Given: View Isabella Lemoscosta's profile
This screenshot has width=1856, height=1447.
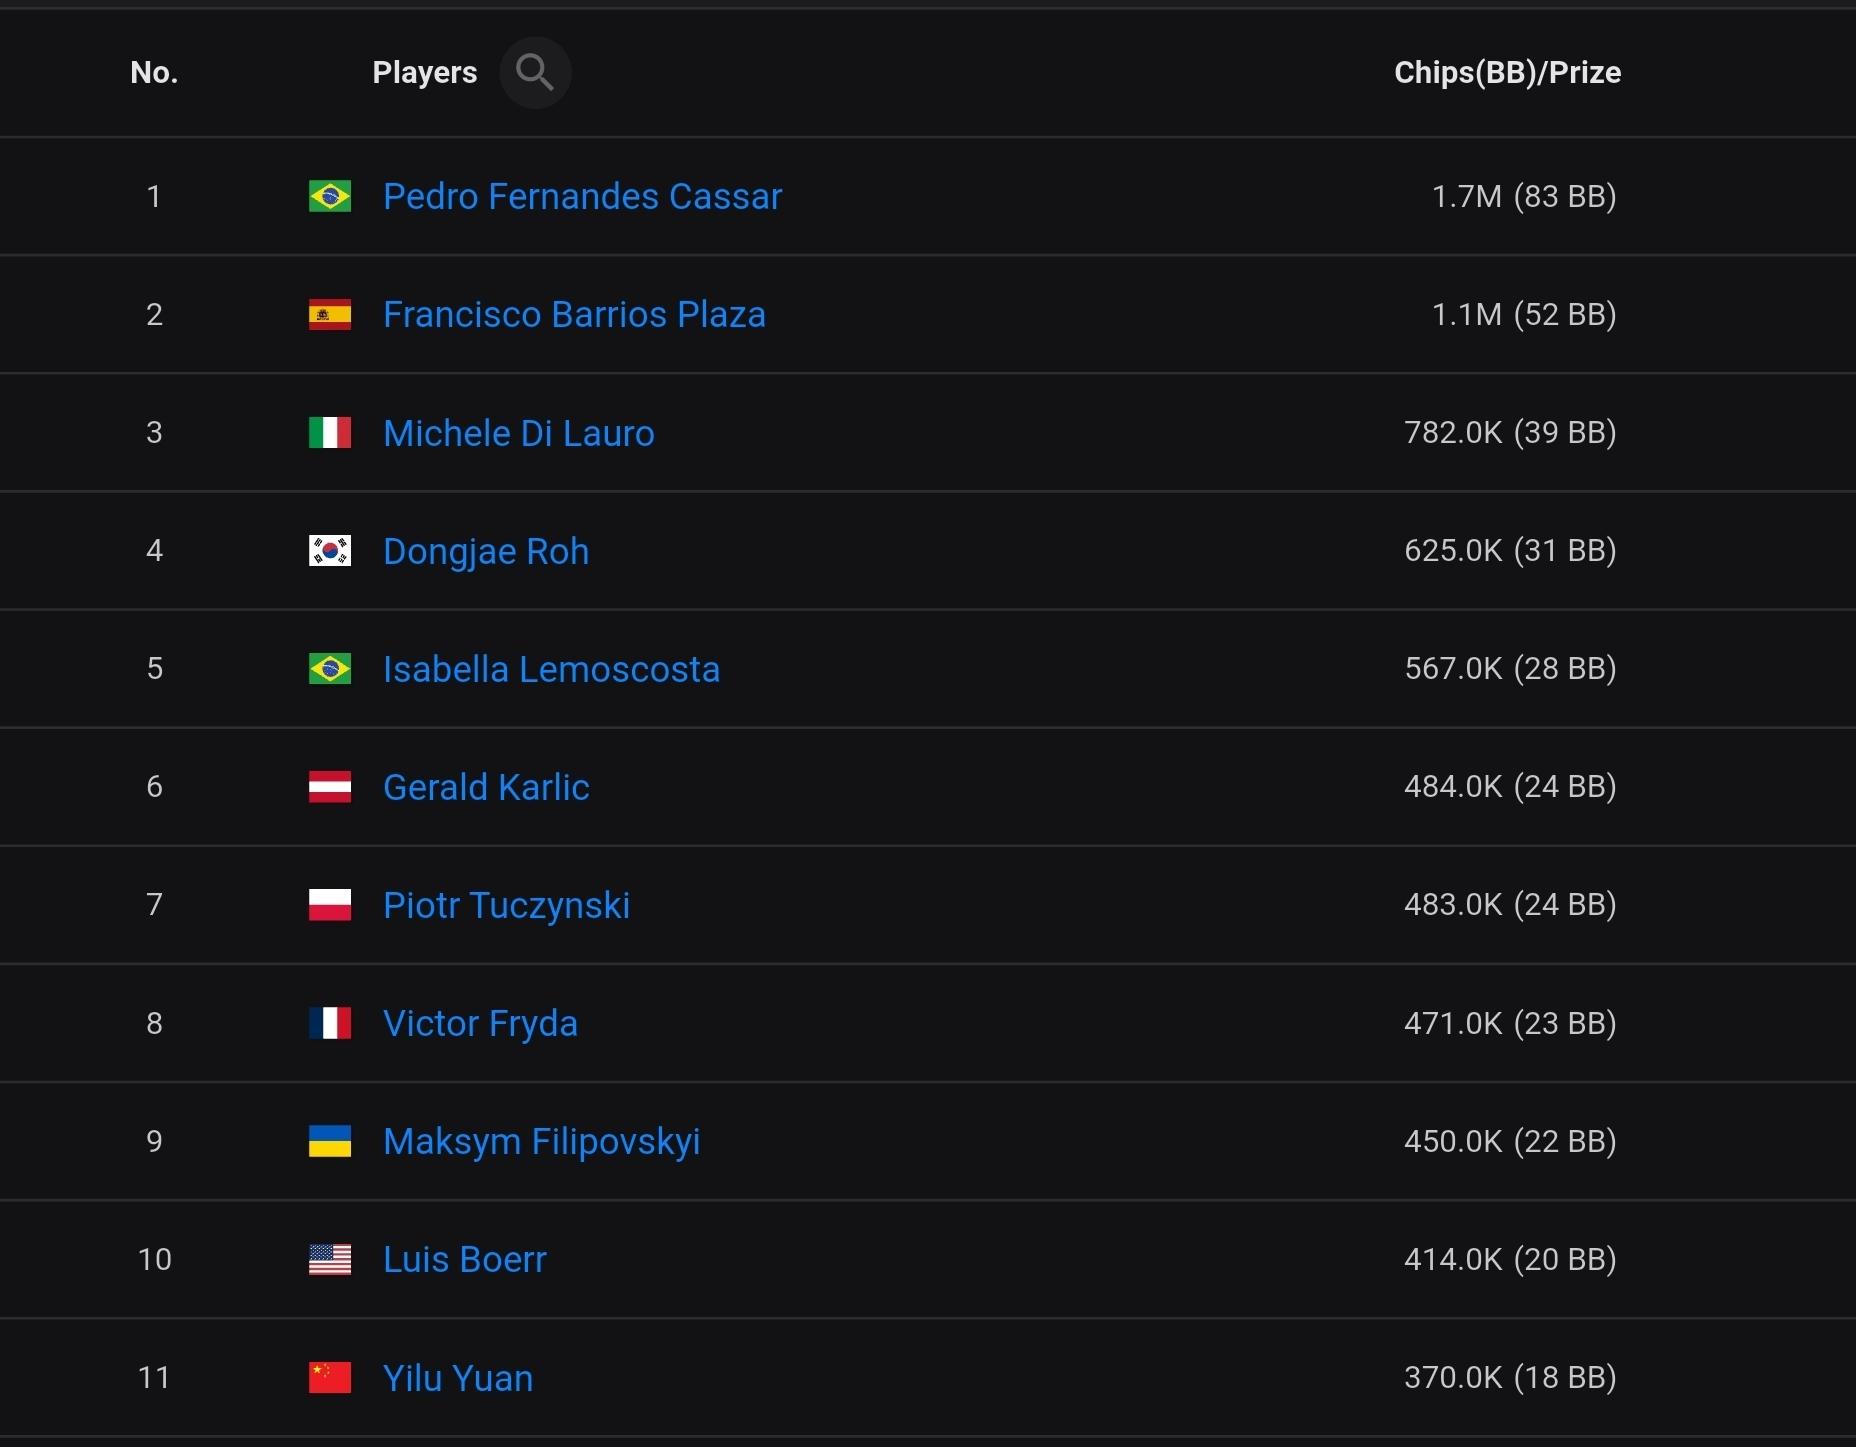Looking at the screenshot, I should pyautogui.click(x=551, y=669).
